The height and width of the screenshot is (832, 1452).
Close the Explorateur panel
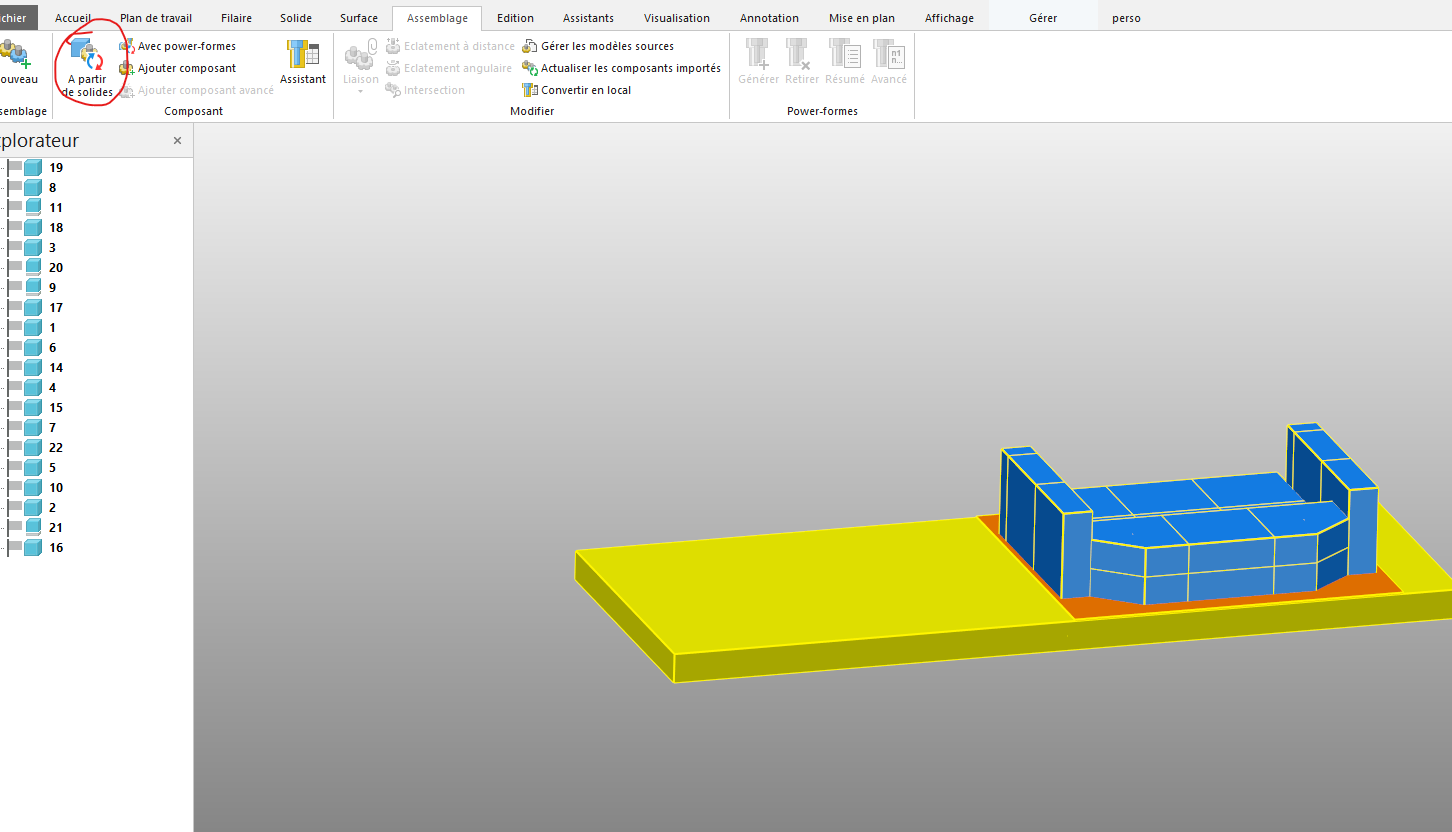coord(177,141)
